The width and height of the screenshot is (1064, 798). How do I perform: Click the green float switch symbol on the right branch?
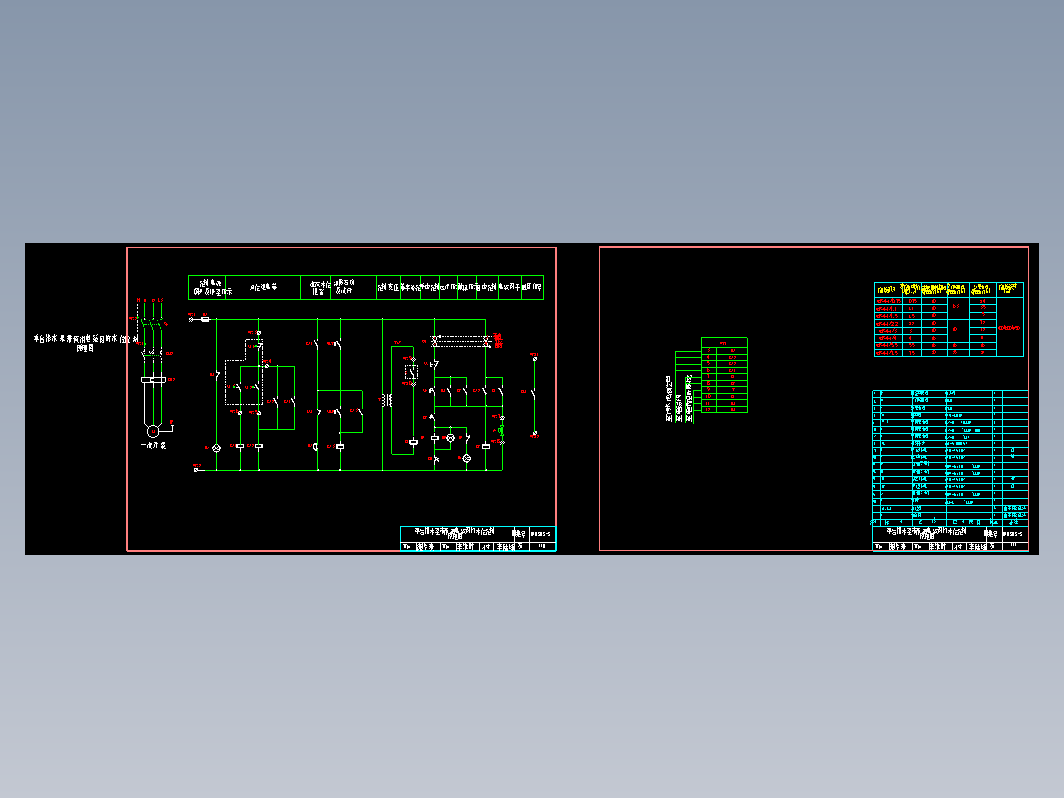501,430
